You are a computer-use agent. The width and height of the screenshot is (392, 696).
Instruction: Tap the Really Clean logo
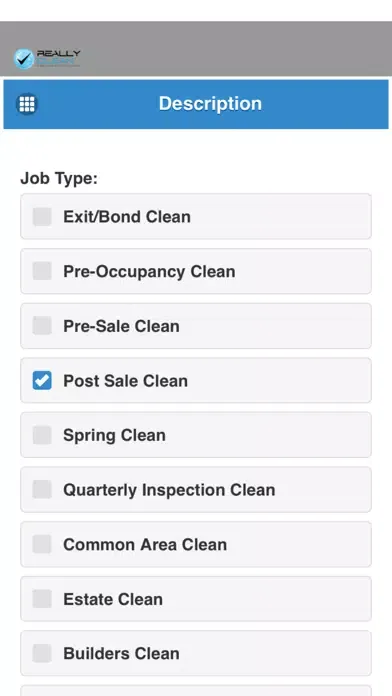[x=47, y=59]
